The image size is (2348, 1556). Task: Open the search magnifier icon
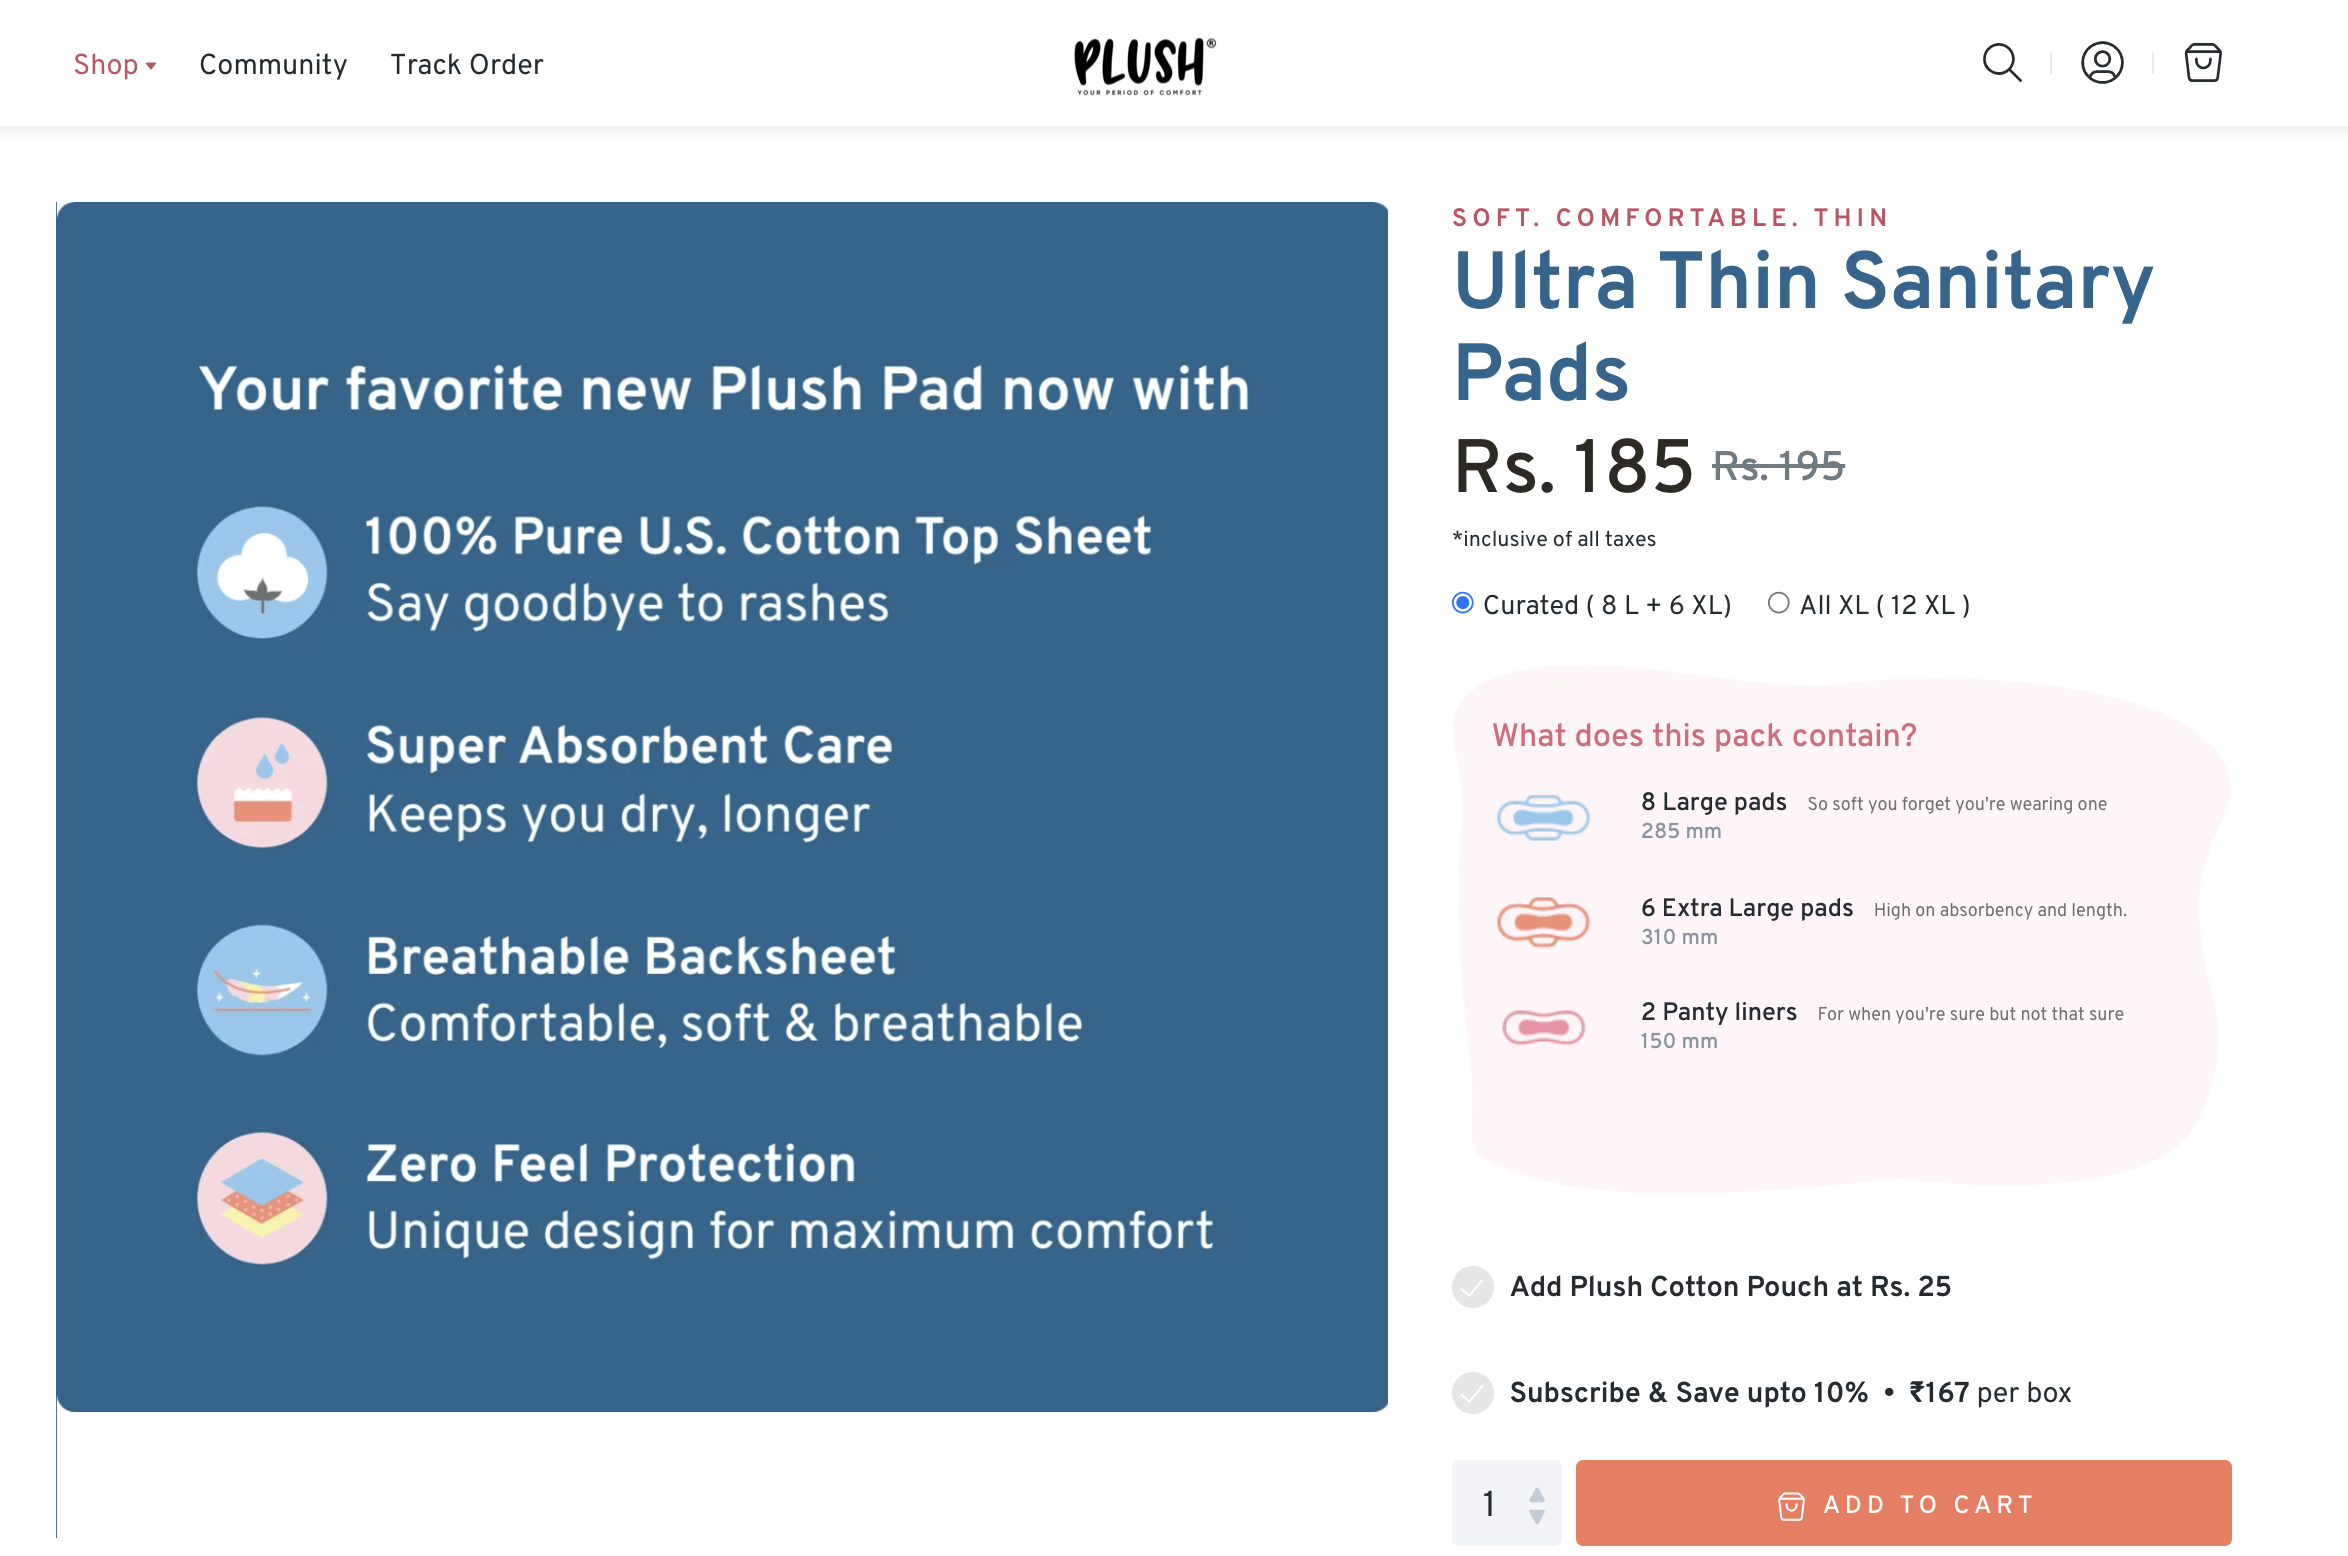[x=2002, y=63]
